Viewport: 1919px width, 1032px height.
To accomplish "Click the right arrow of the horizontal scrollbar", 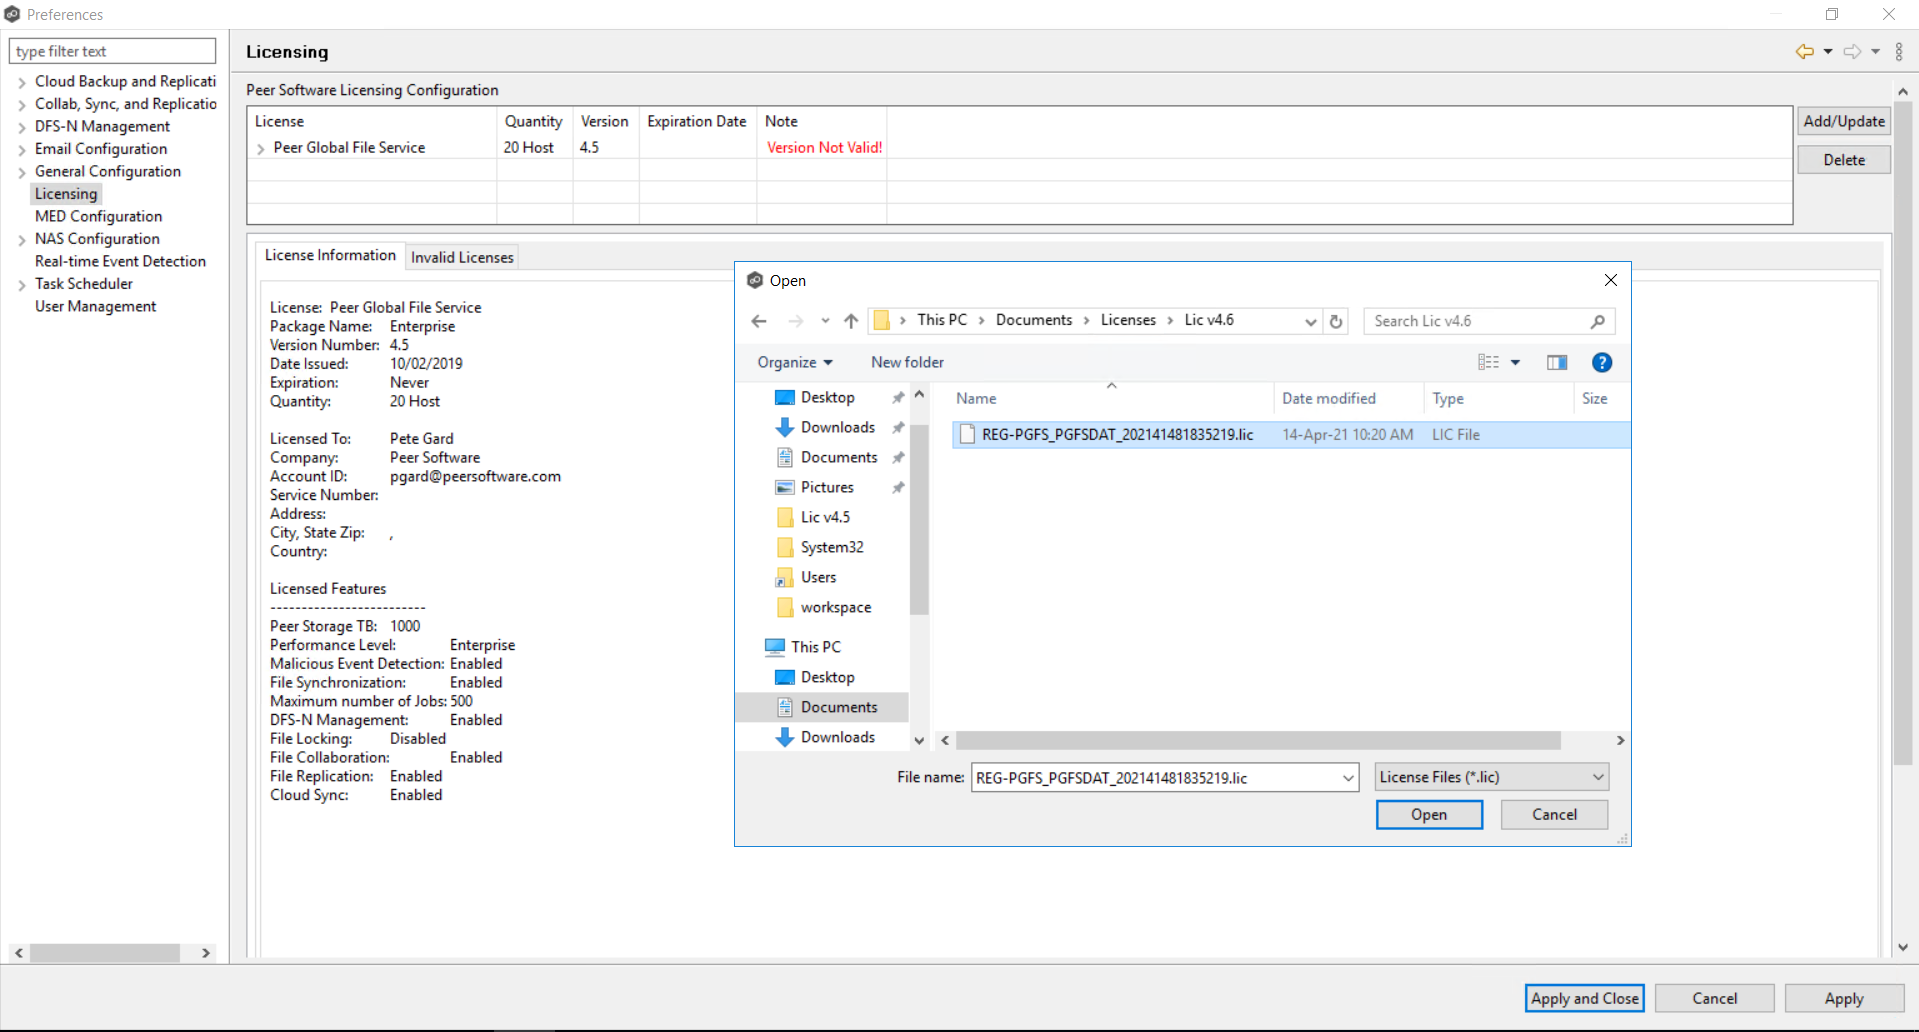I will [x=205, y=953].
